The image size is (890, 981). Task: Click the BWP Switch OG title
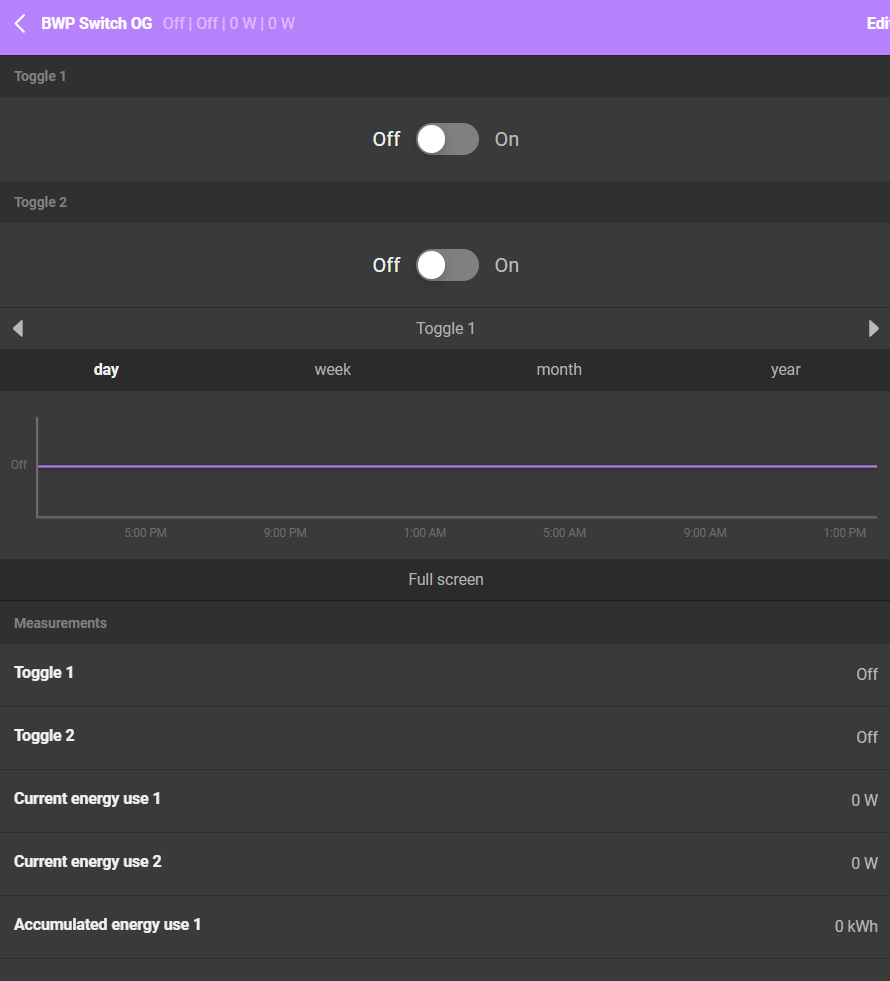pos(97,23)
